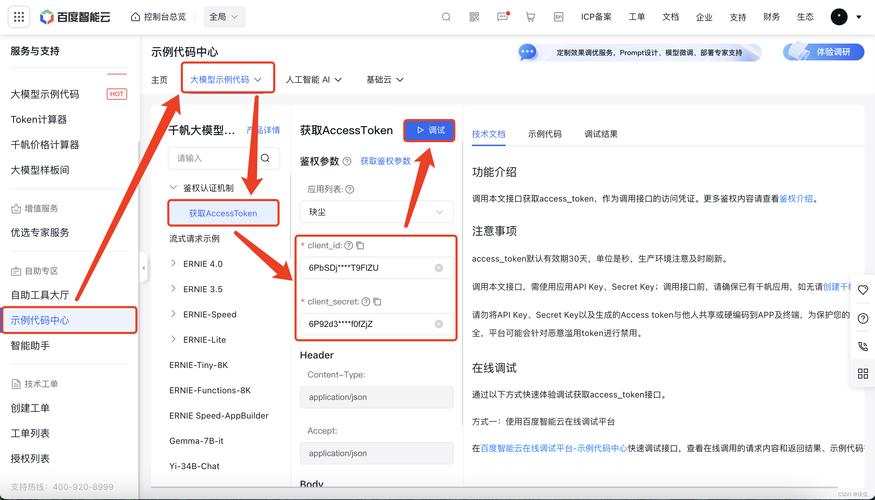The image size is (875, 500).
Task: Expand the ERNIE 3.5 tree node
Action: click(x=174, y=289)
